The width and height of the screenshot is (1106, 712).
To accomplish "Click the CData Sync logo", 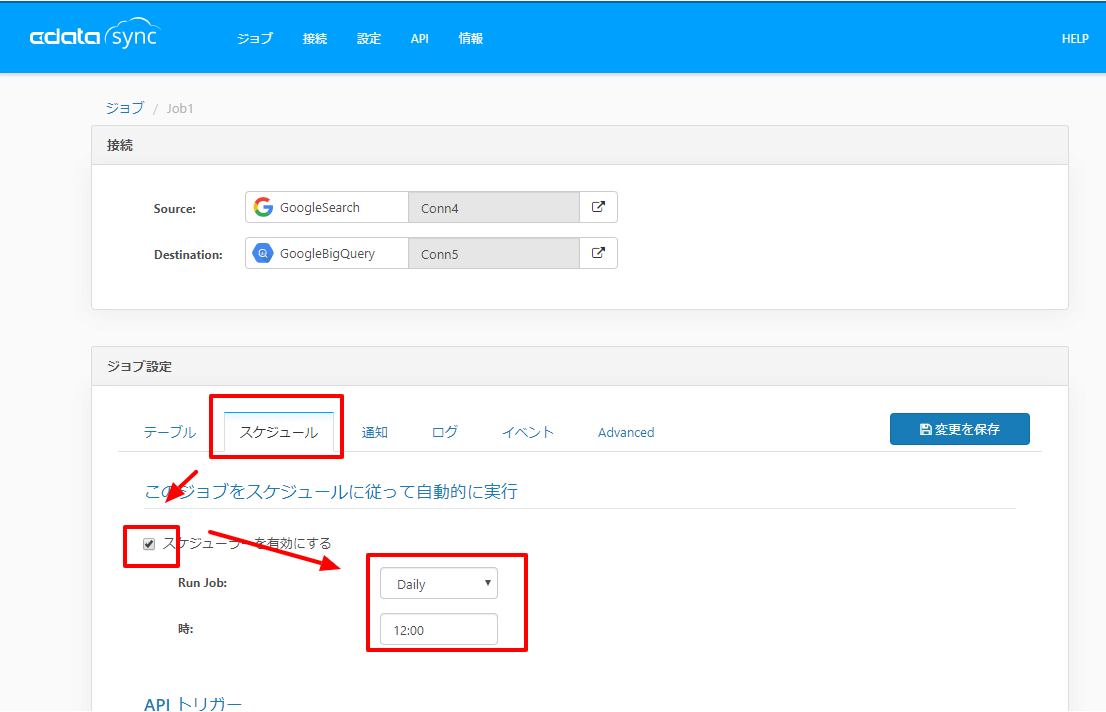I will pyautogui.click(x=95, y=35).
